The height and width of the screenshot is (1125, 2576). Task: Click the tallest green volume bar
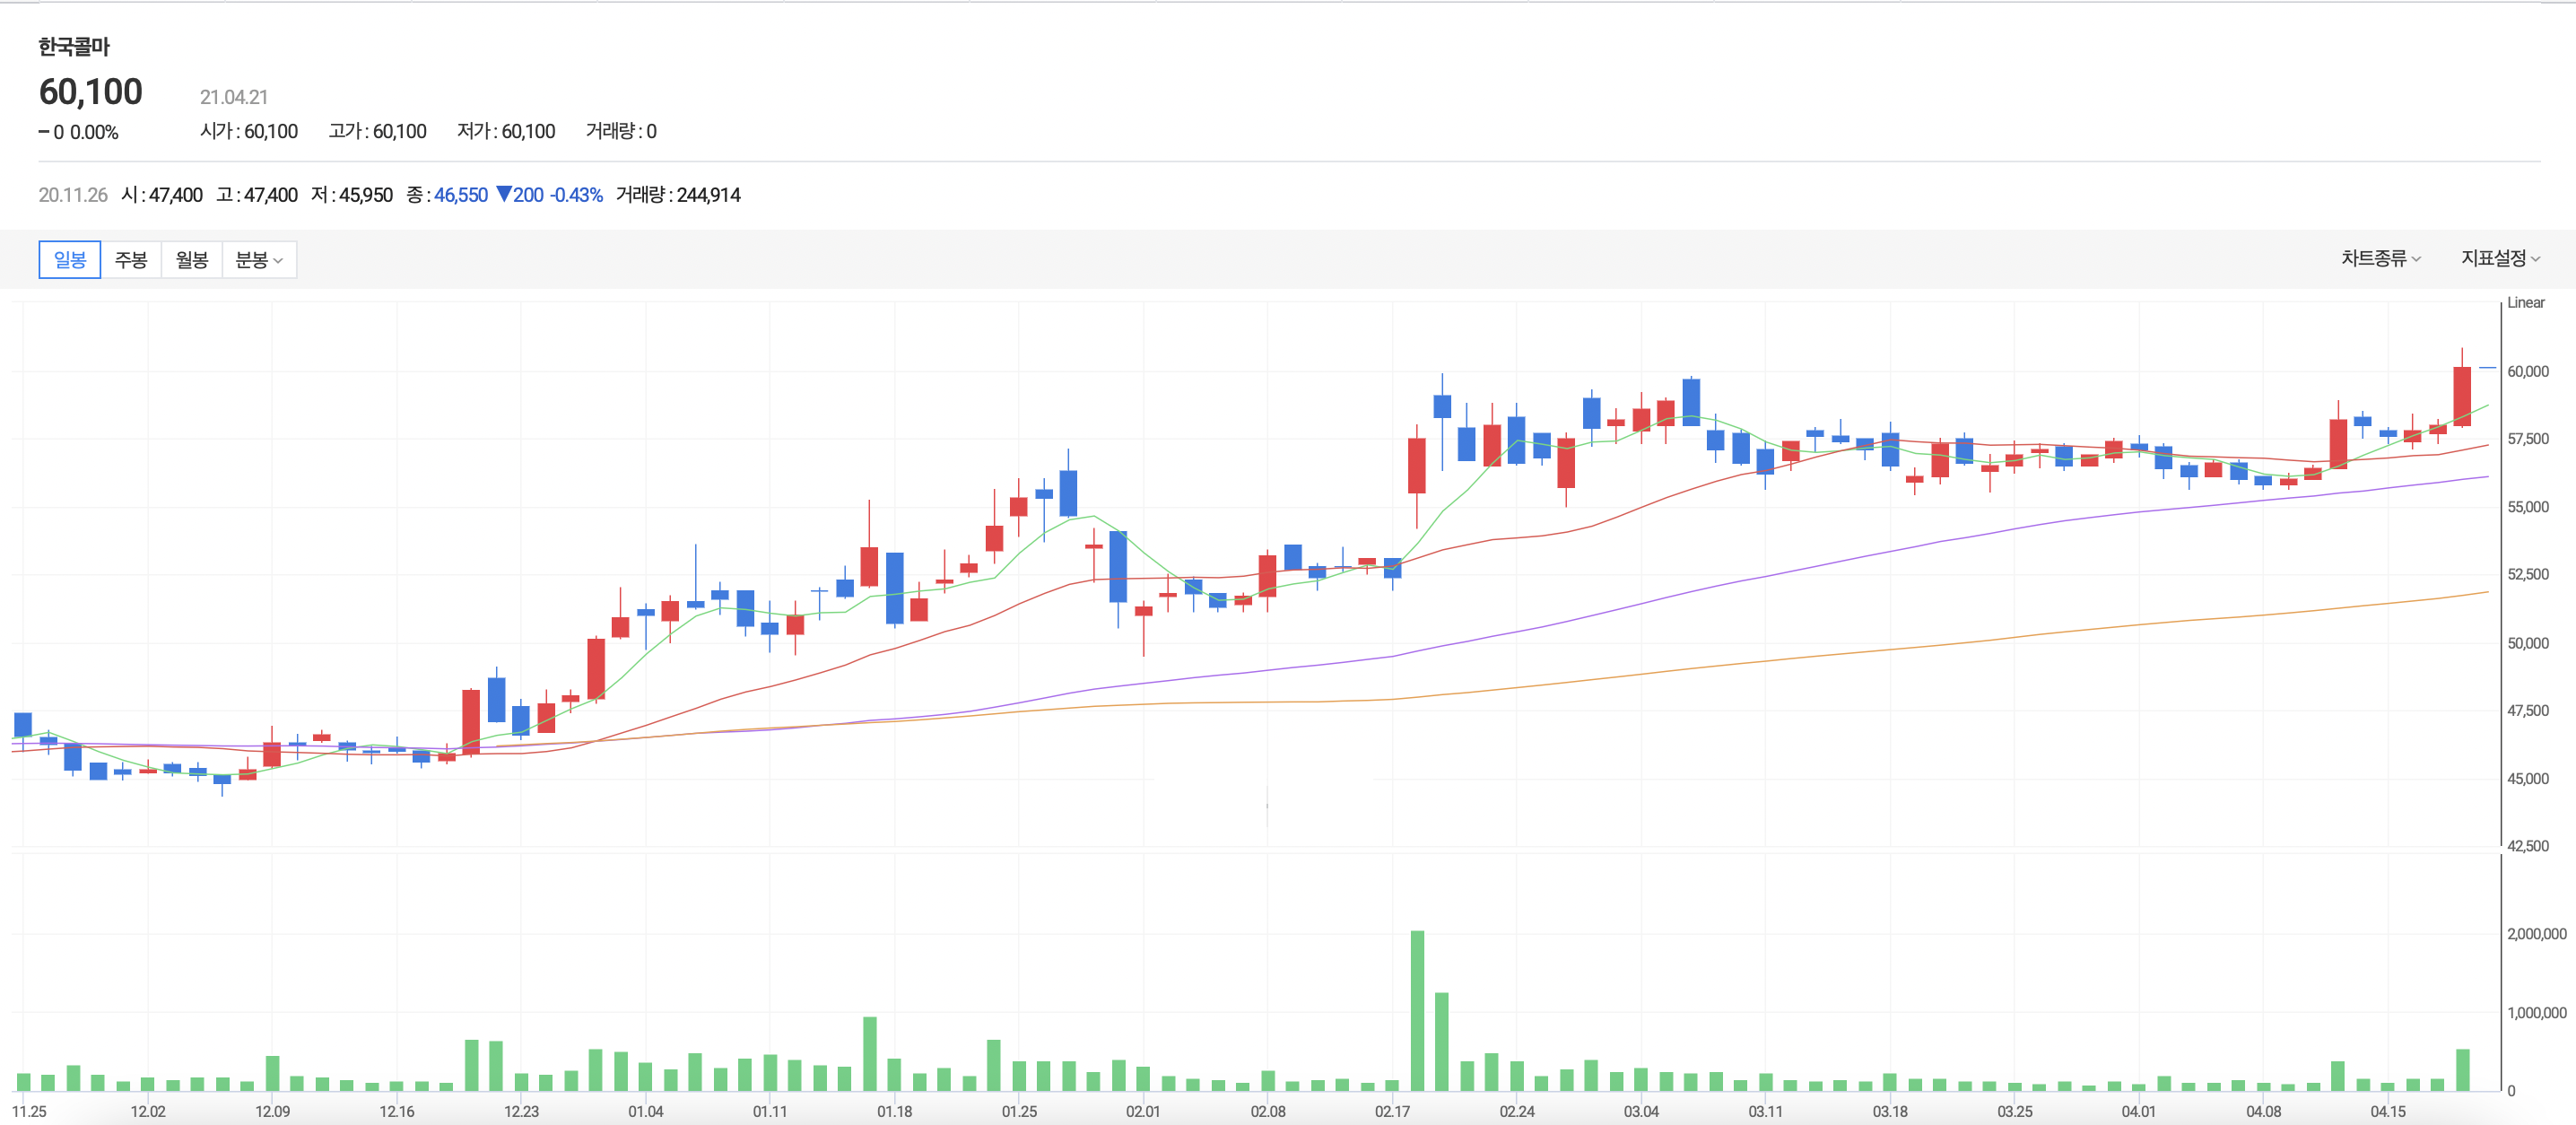pos(1417,1010)
